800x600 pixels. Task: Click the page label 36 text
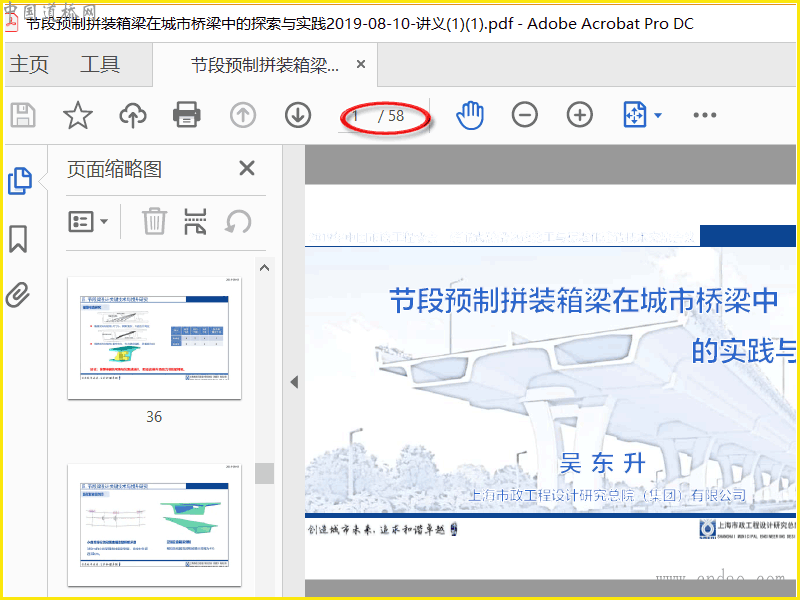click(154, 417)
